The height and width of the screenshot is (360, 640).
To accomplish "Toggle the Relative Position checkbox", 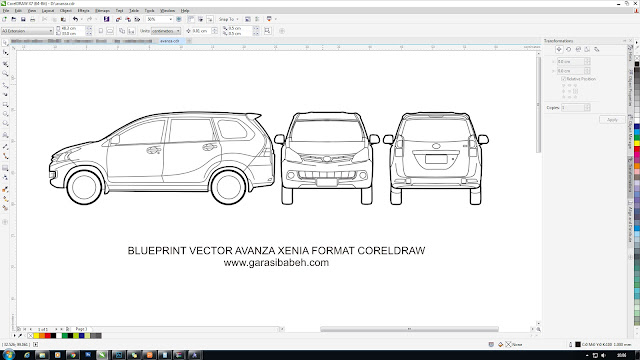I will coord(563,79).
